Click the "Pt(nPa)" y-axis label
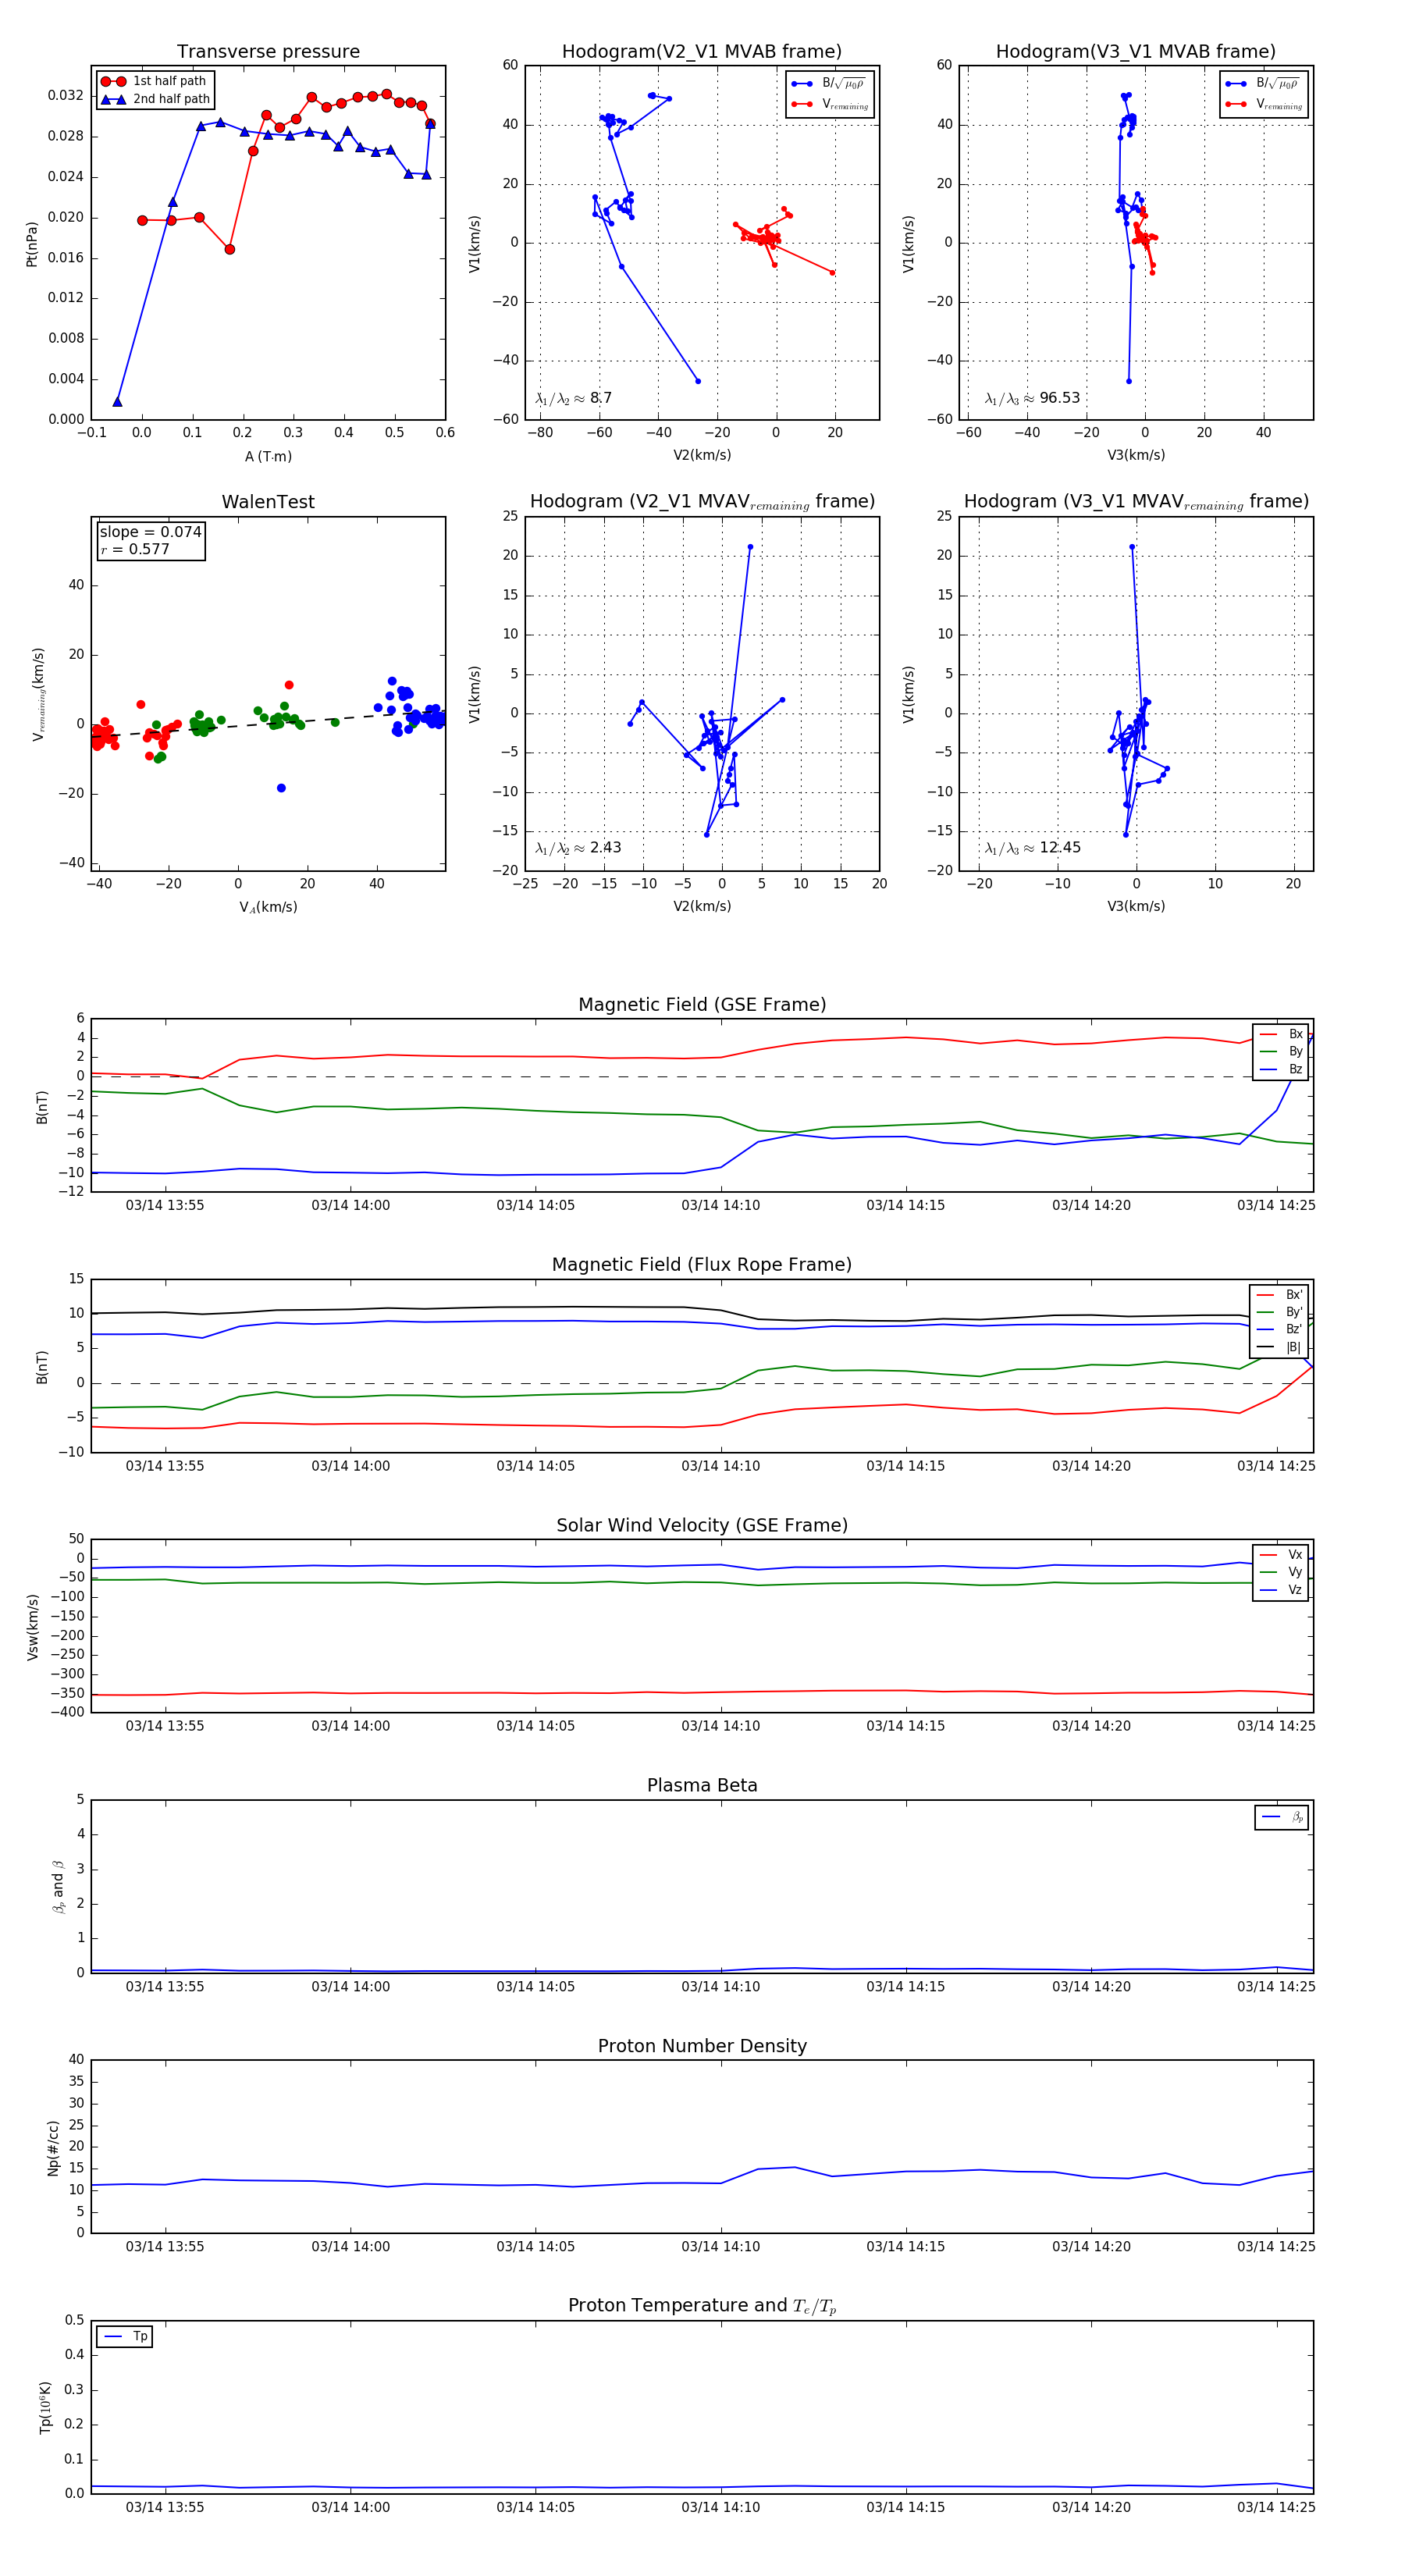Viewport: 1405px width, 2576px height. (x=32, y=243)
